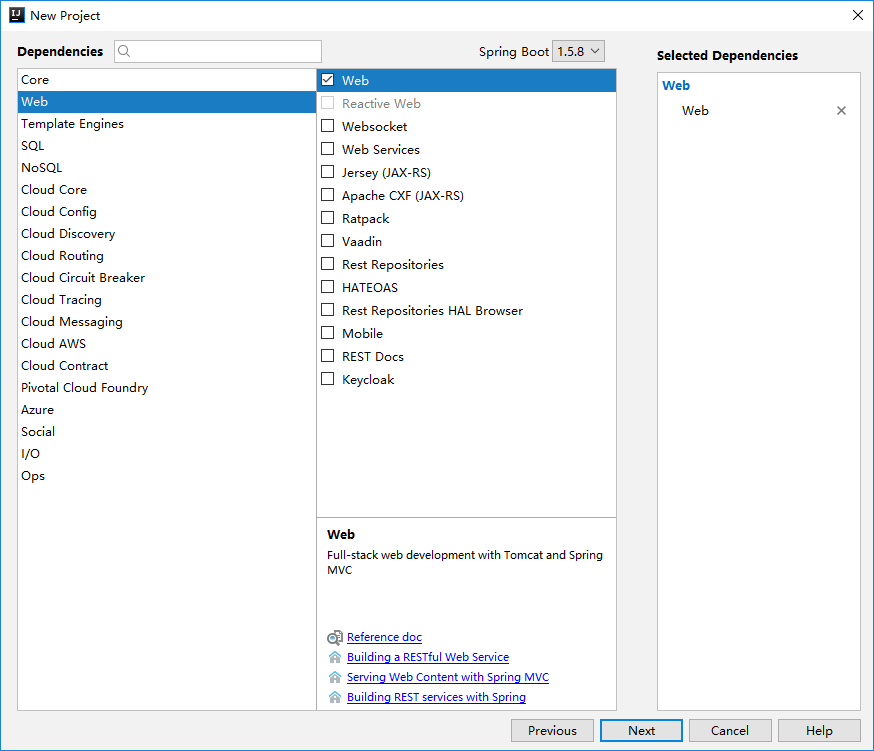Uncheck the Web dependency checkbox
The image size is (874, 751).
coord(327,80)
